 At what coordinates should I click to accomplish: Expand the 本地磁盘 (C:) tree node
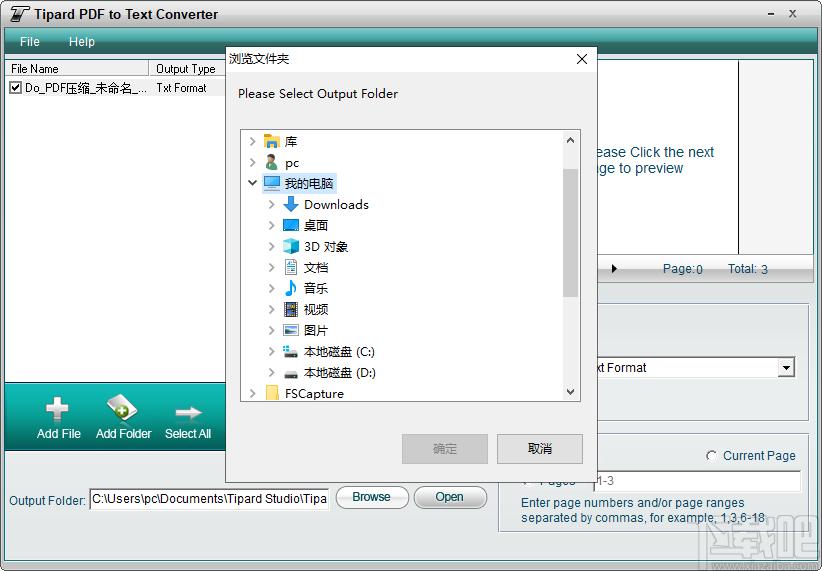point(271,351)
